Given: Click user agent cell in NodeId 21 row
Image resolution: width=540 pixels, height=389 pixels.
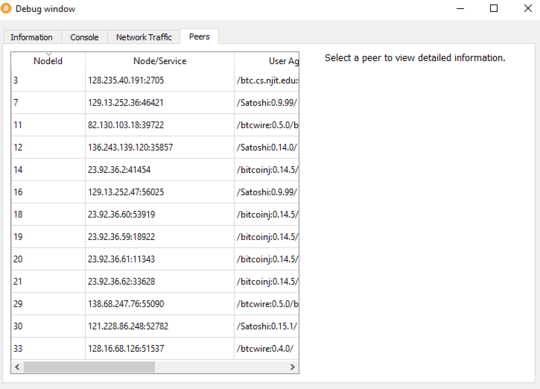Looking at the screenshot, I should (x=267, y=282).
